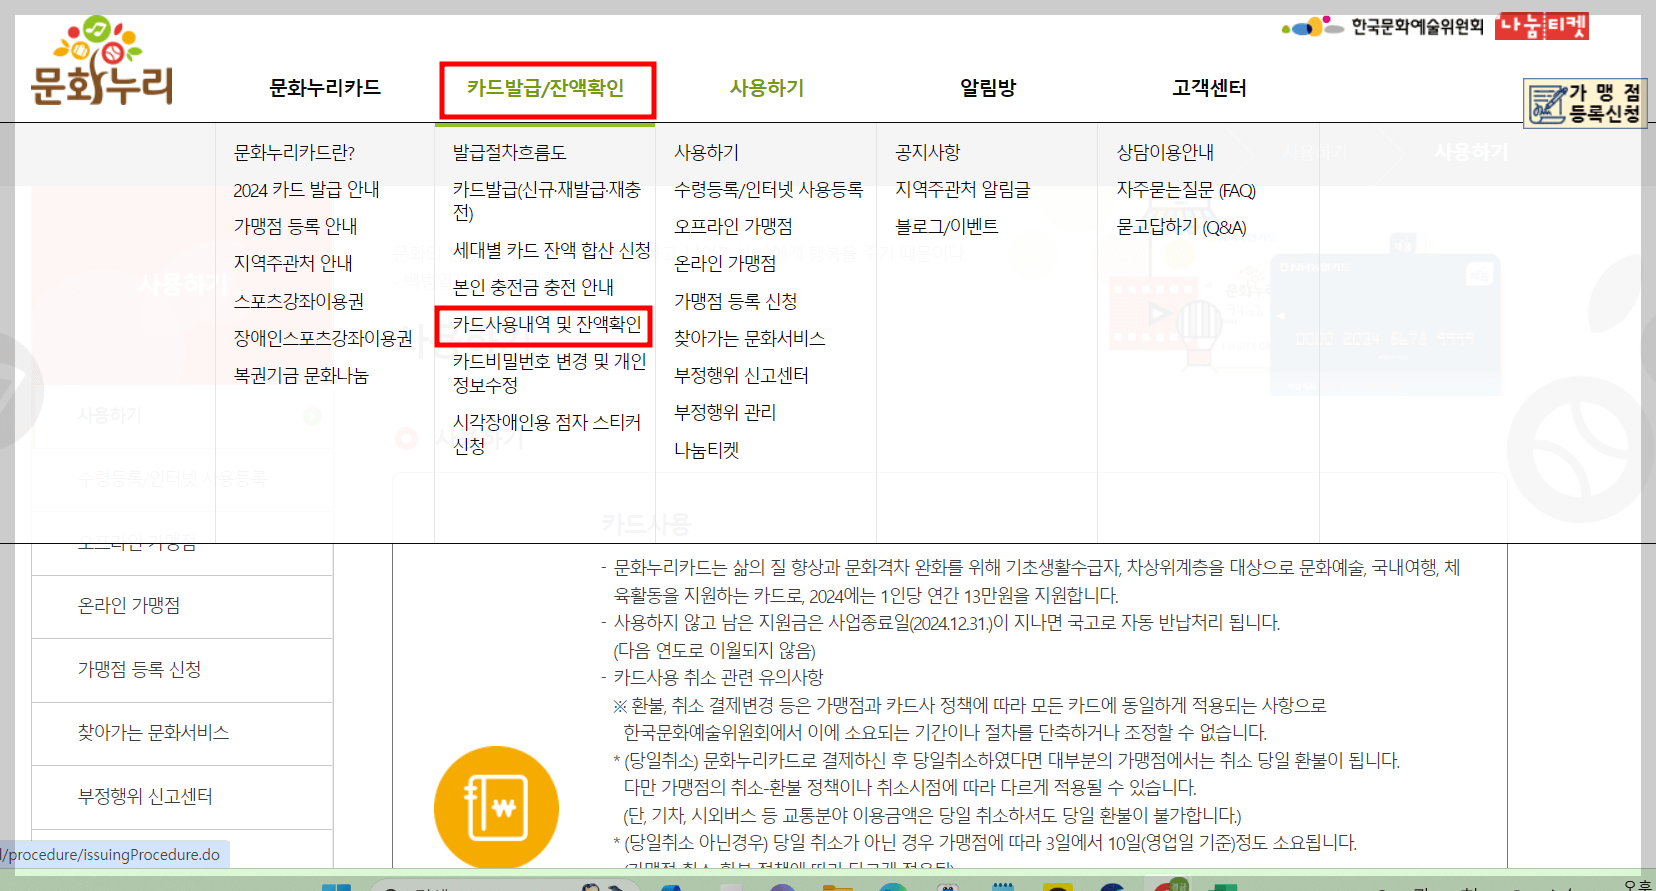This screenshot has height=891, width=1656.
Task: Open 스포츠강좌이용권 from the dropdown
Action: tap(298, 301)
